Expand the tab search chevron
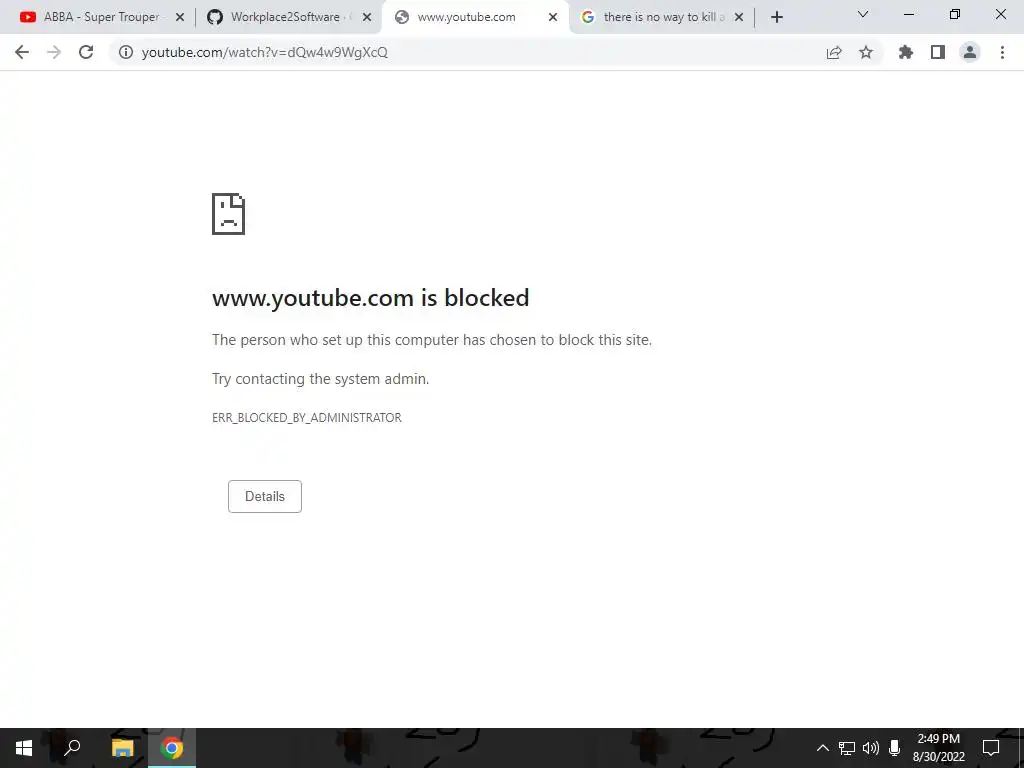Viewport: 1024px width, 768px height. [x=863, y=14]
